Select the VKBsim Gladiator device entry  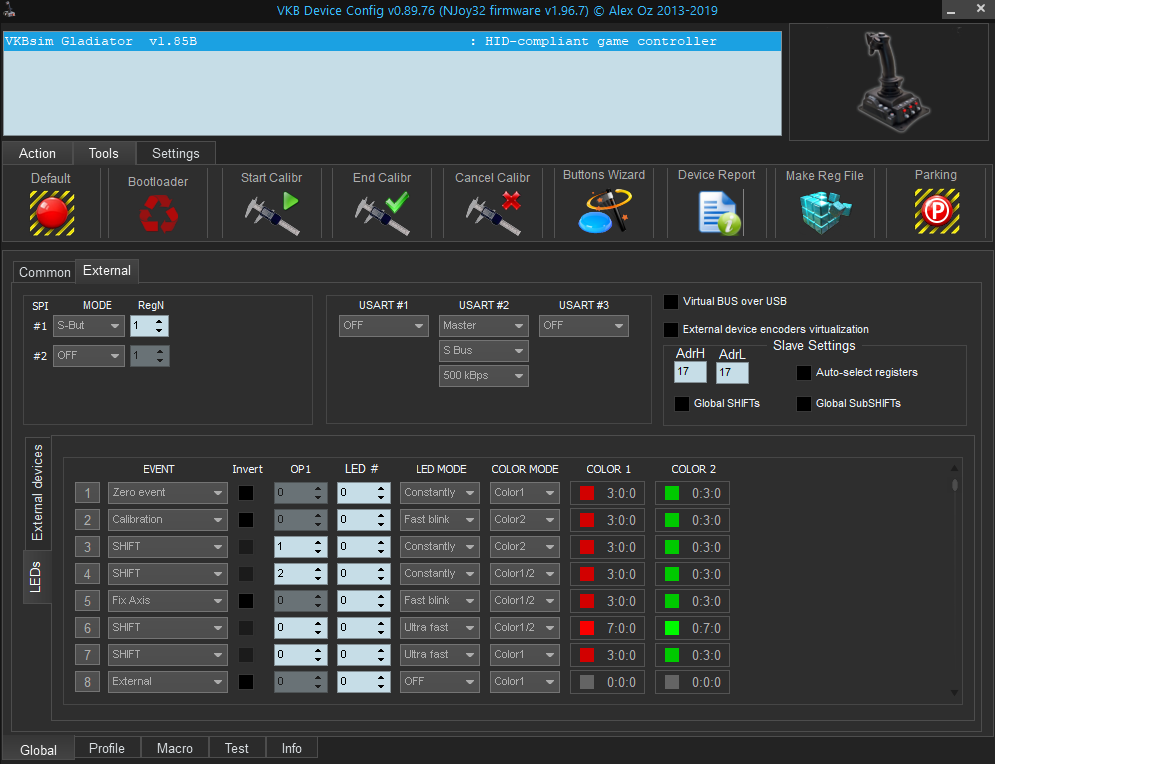pyautogui.click(x=392, y=42)
